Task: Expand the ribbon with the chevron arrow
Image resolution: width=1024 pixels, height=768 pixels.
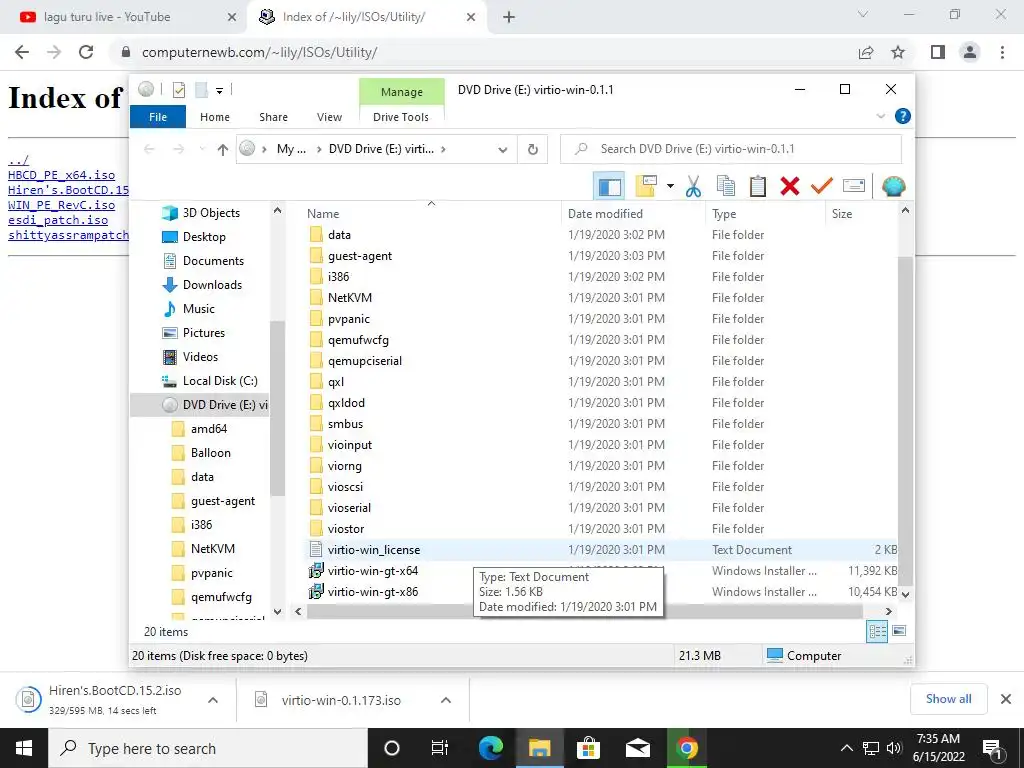Action: click(x=880, y=116)
